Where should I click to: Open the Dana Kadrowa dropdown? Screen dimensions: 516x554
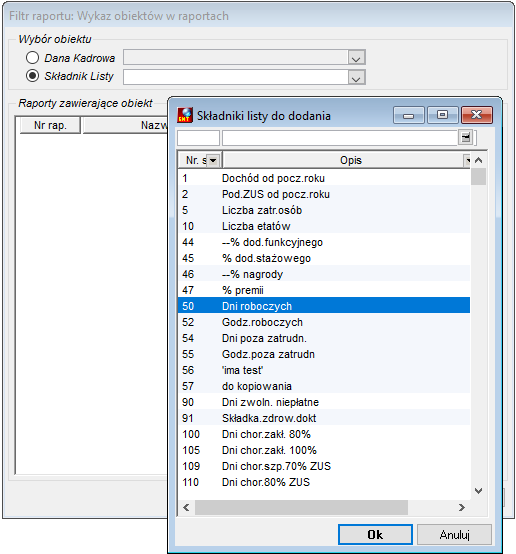coord(356,58)
